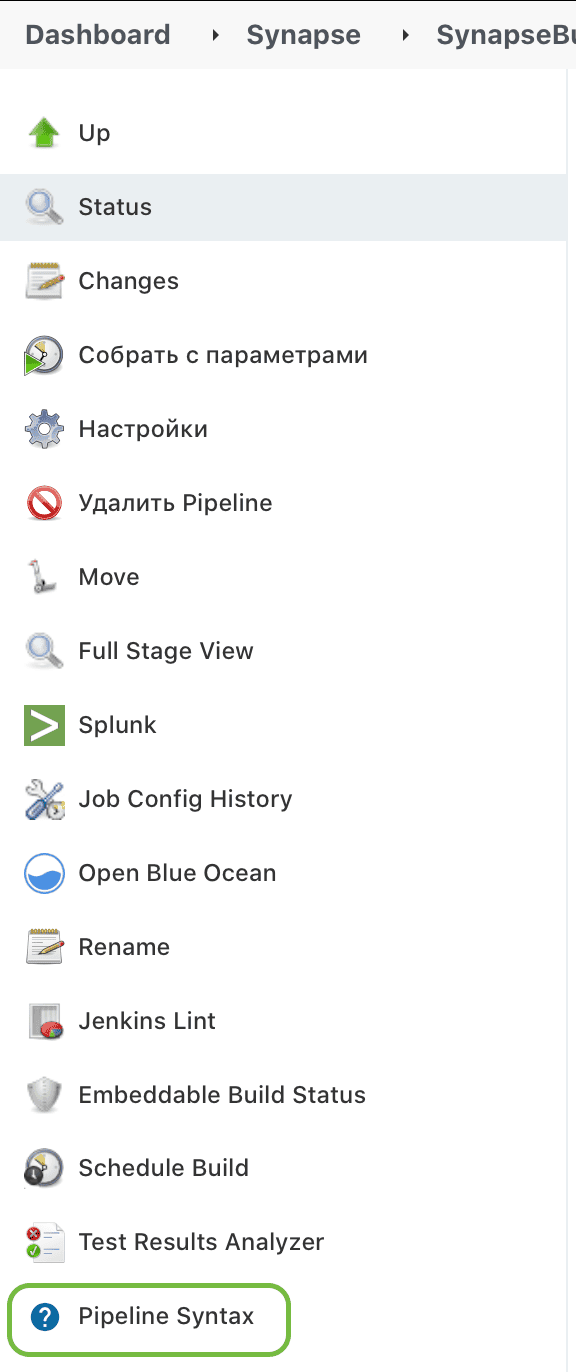This screenshot has height=1372, width=576.
Task: Expand the breadcrumb arrow after Dashboard
Action: [x=215, y=34]
